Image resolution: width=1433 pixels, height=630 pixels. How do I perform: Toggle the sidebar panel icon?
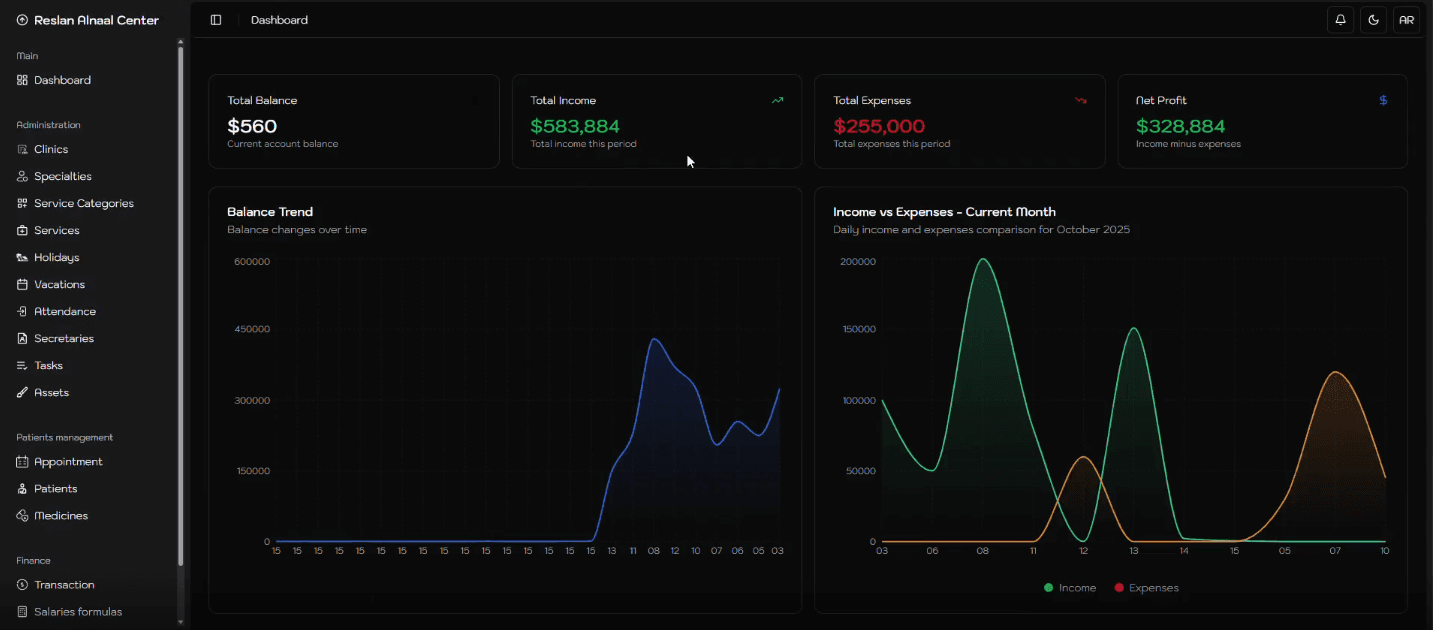(x=216, y=20)
